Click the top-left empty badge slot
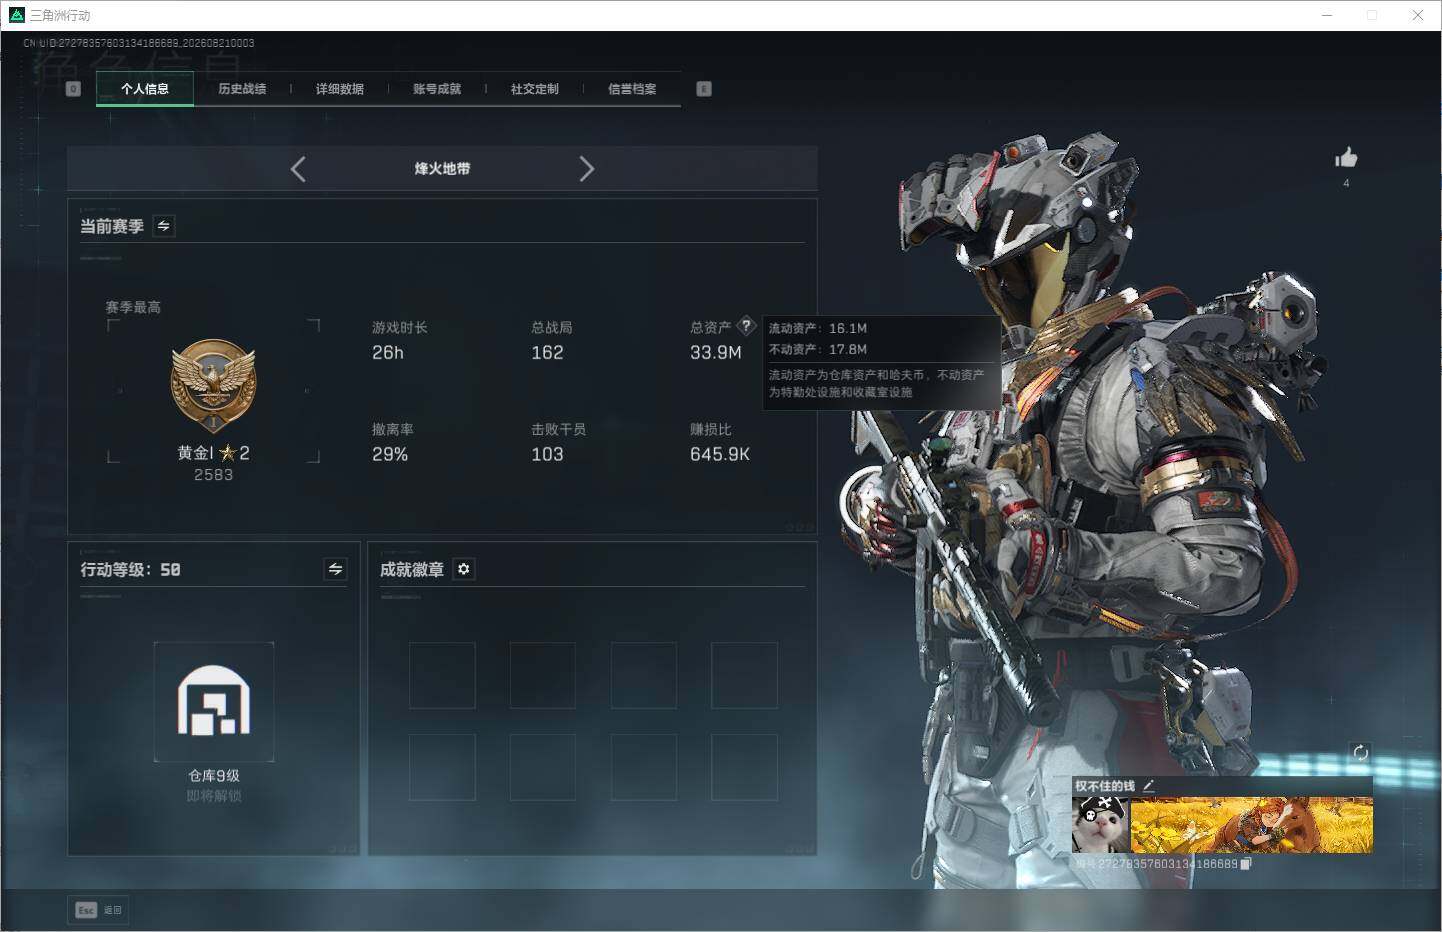 pos(442,675)
